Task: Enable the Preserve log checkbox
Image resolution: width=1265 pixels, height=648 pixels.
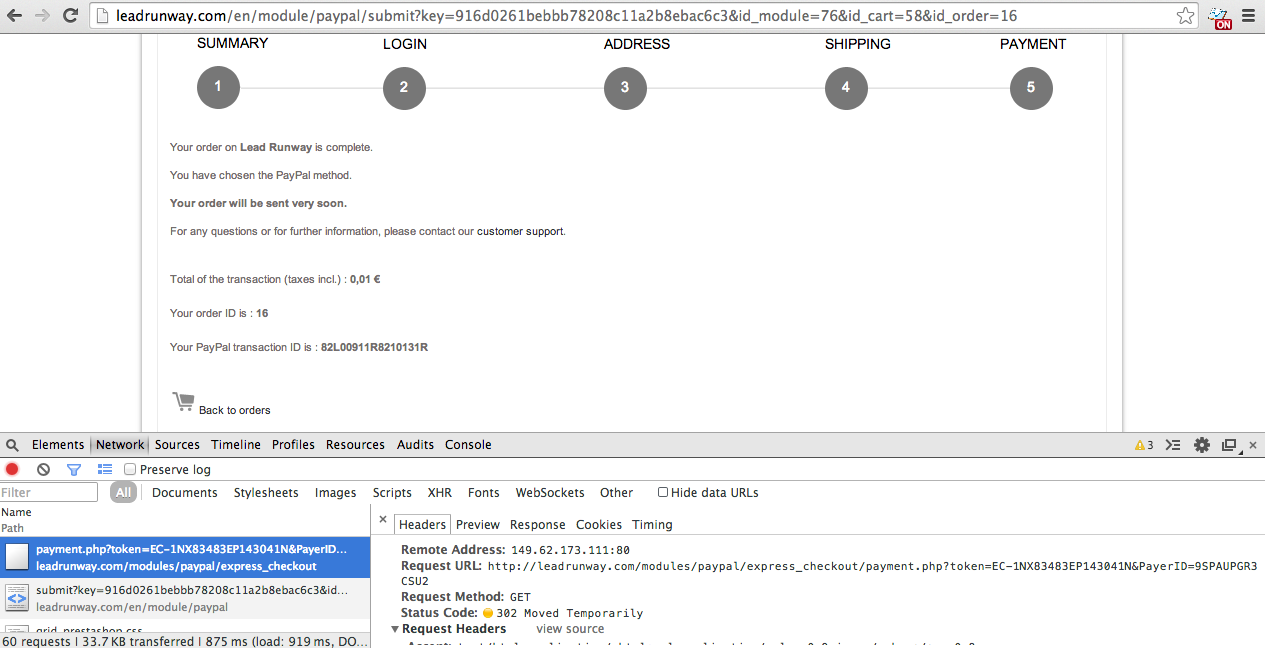Action: [130, 469]
